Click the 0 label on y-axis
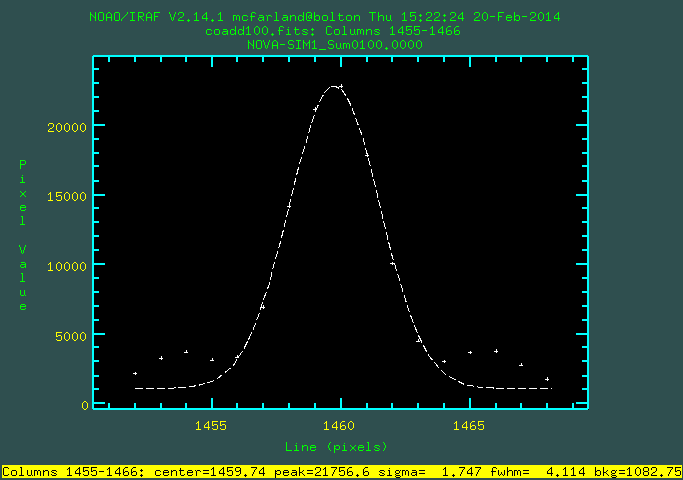This screenshot has height=480, width=683. pos(85,405)
